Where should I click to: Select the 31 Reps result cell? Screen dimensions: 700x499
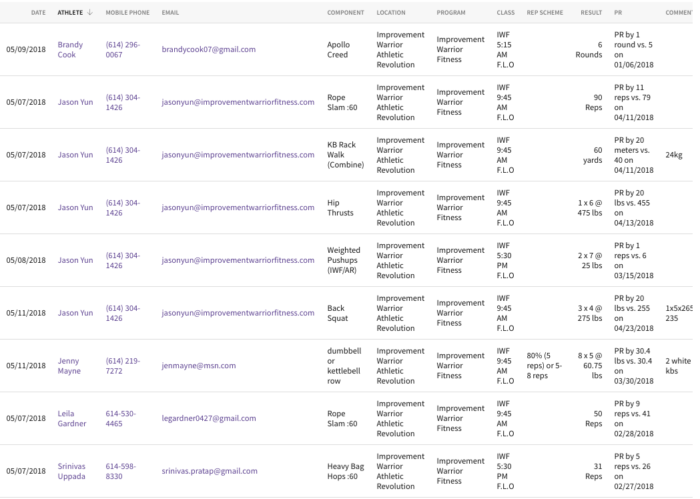594,471
